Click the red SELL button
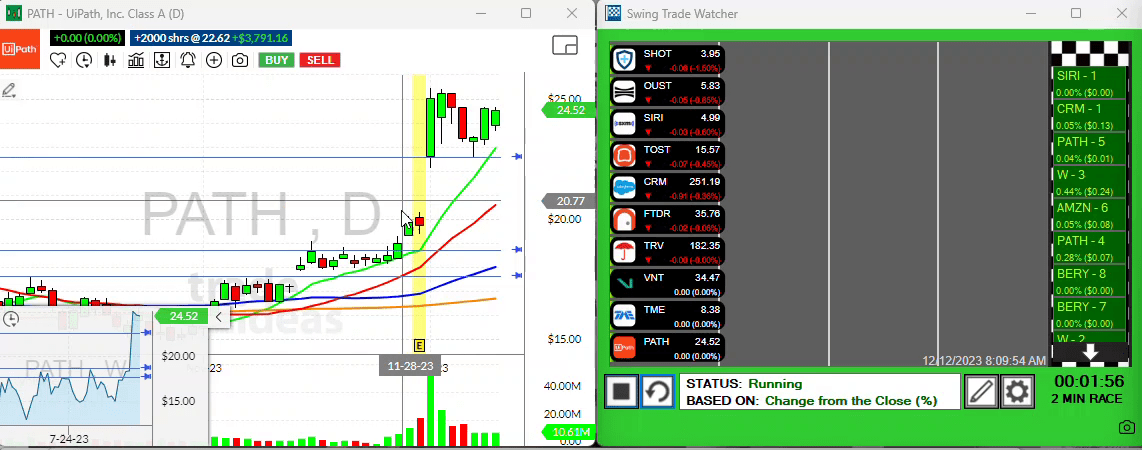 click(x=320, y=60)
